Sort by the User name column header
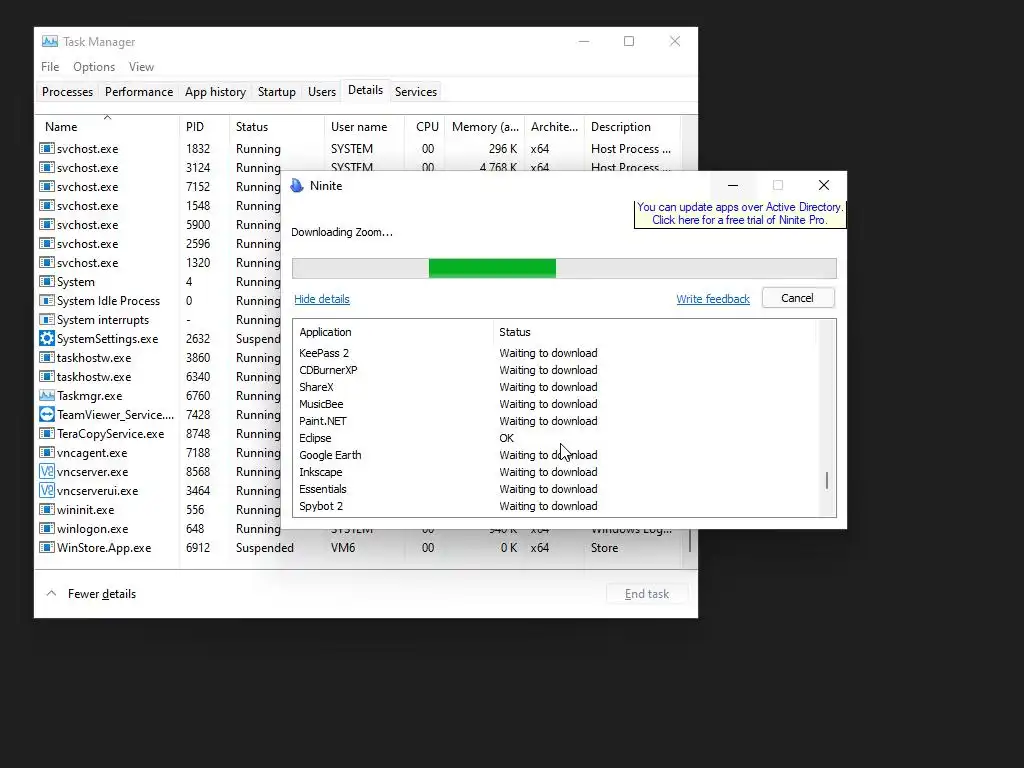1024x768 pixels. coord(364,127)
